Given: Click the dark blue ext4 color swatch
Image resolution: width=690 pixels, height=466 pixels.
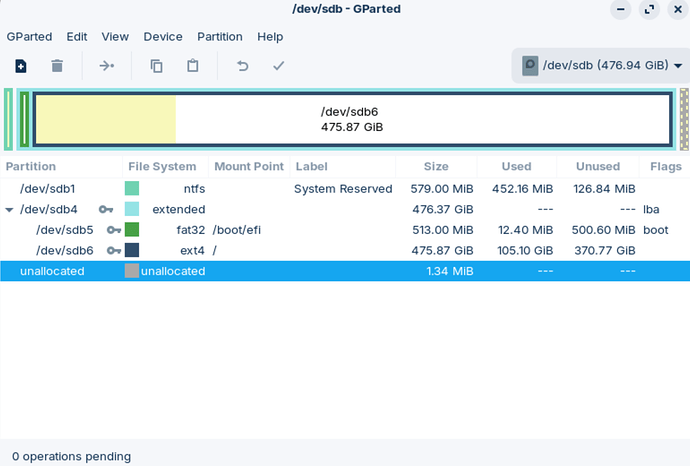Looking at the screenshot, I should pyautogui.click(x=132, y=250).
